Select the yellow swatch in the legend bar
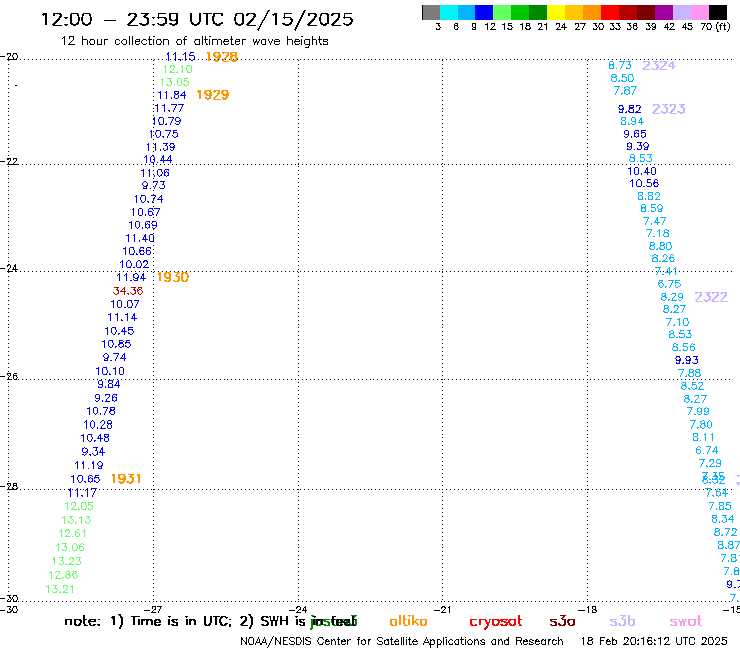This screenshot has height=650, width=740. (556, 13)
